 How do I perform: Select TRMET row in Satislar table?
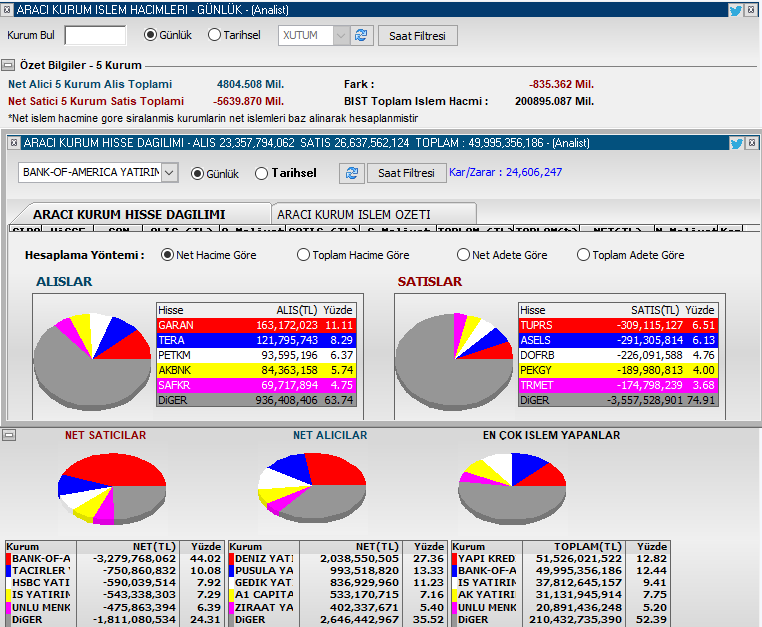click(x=618, y=385)
